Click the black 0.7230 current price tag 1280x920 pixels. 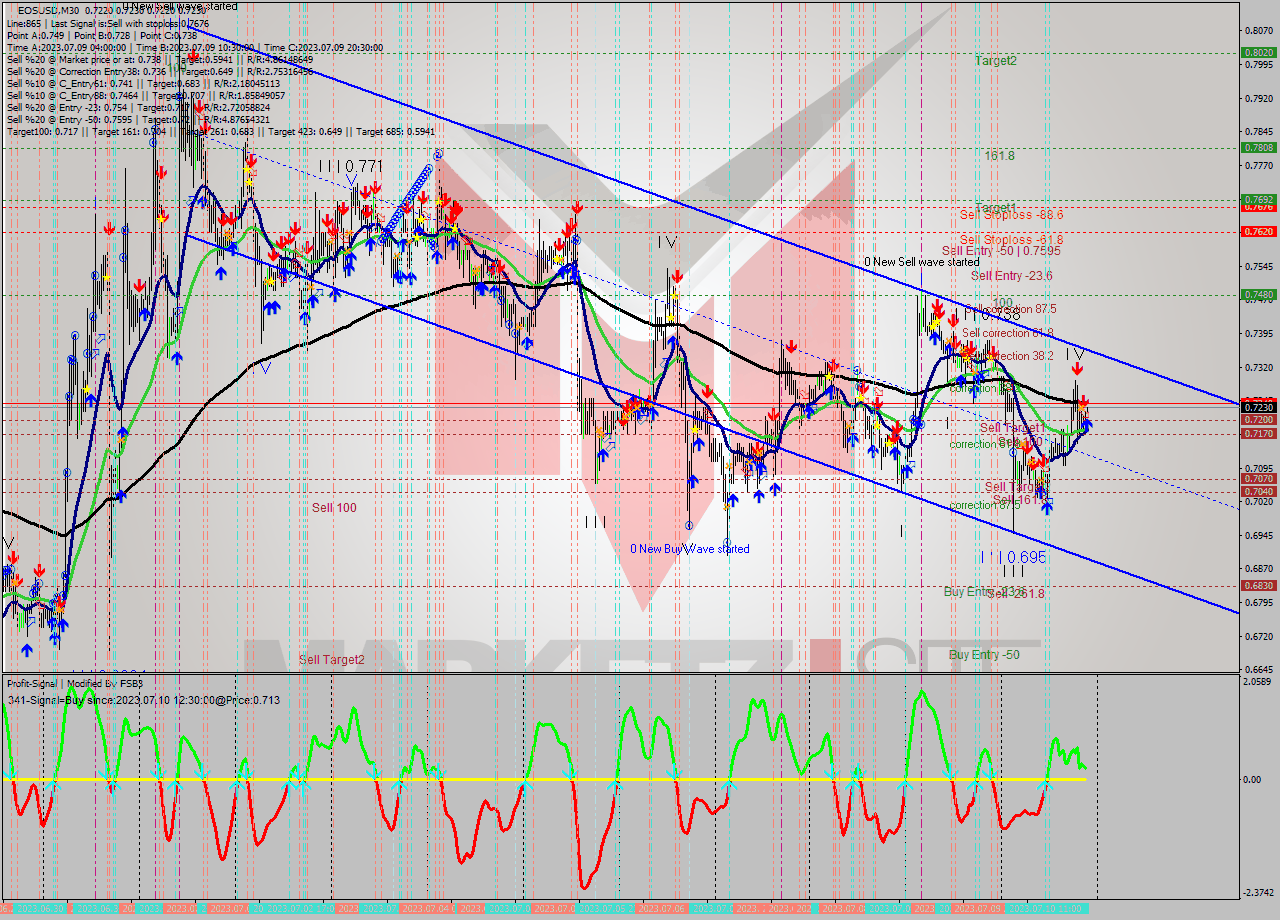tap(1256, 407)
